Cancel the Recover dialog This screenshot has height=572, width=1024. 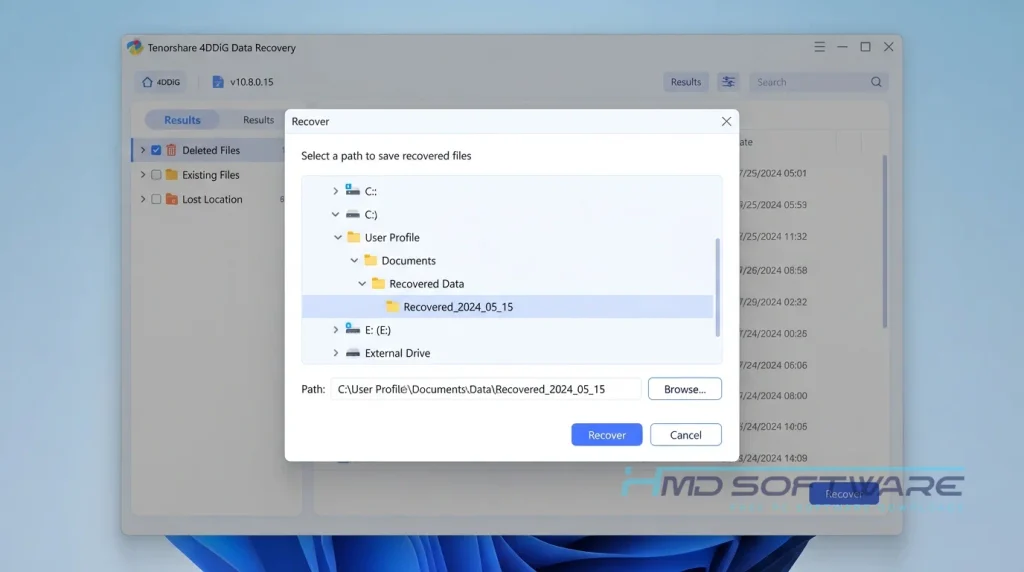click(686, 435)
